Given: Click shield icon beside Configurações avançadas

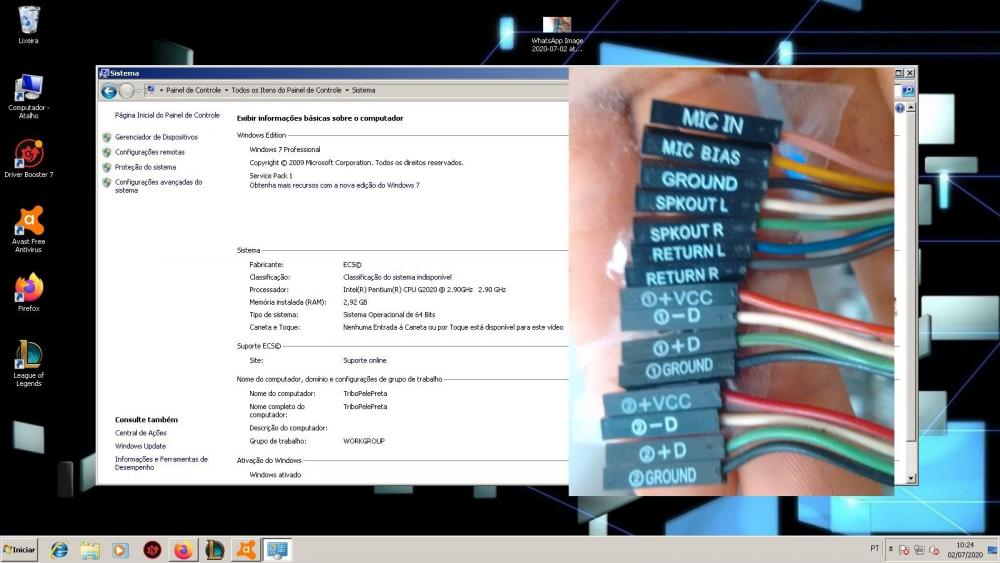Looking at the screenshot, I should [107, 183].
